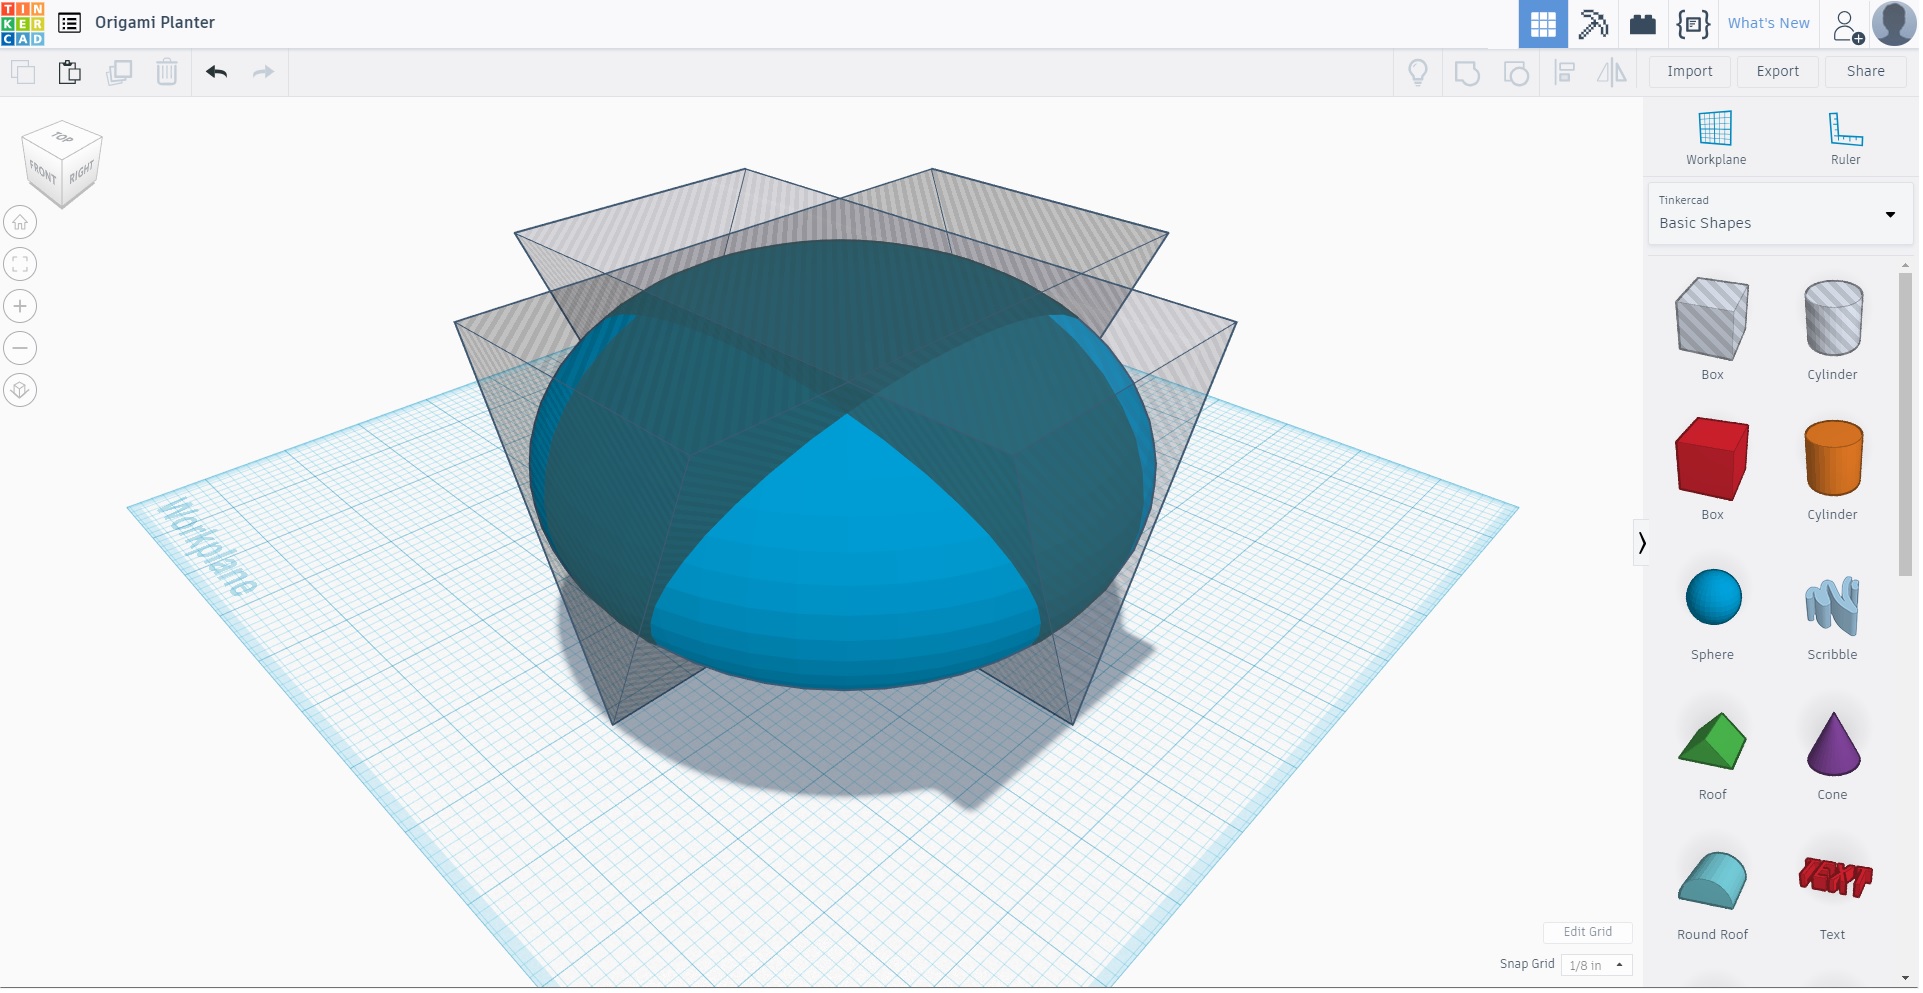The image size is (1923, 993).
Task: Click the Group shapes icon
Action: 1467,73
